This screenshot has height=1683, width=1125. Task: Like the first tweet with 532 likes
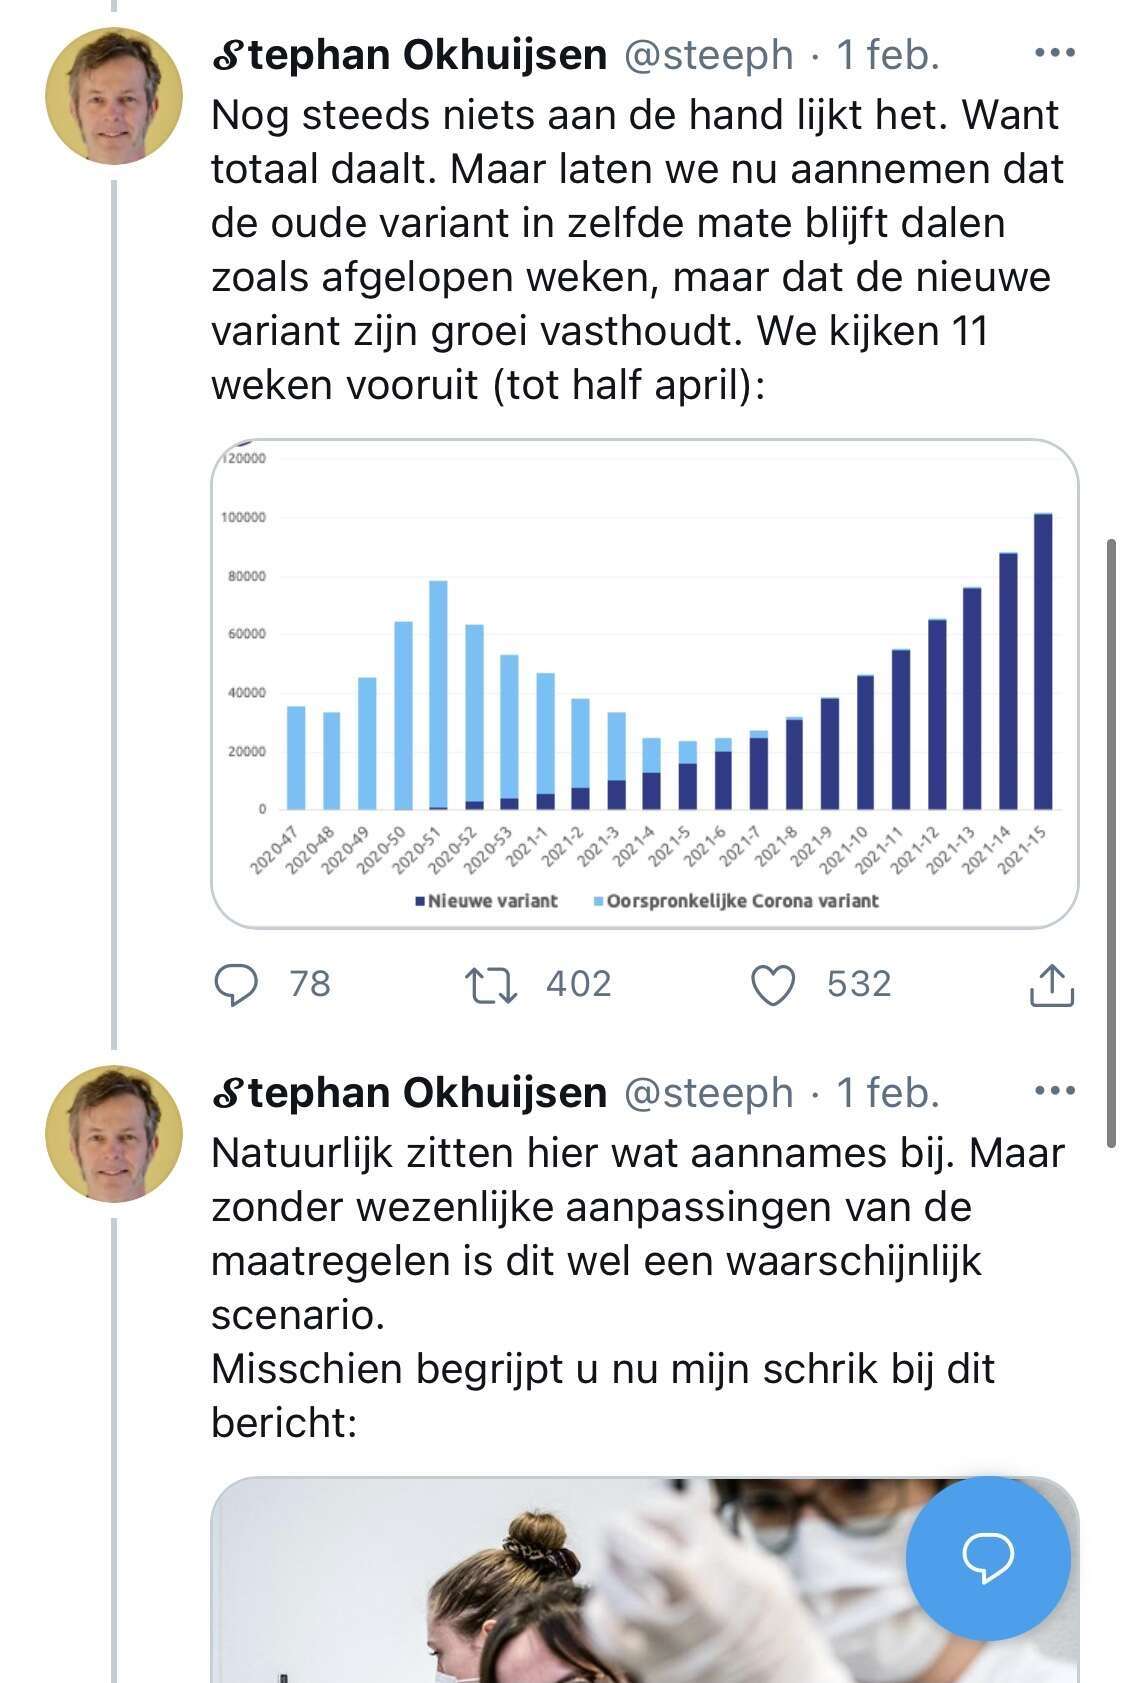[773, 985]
